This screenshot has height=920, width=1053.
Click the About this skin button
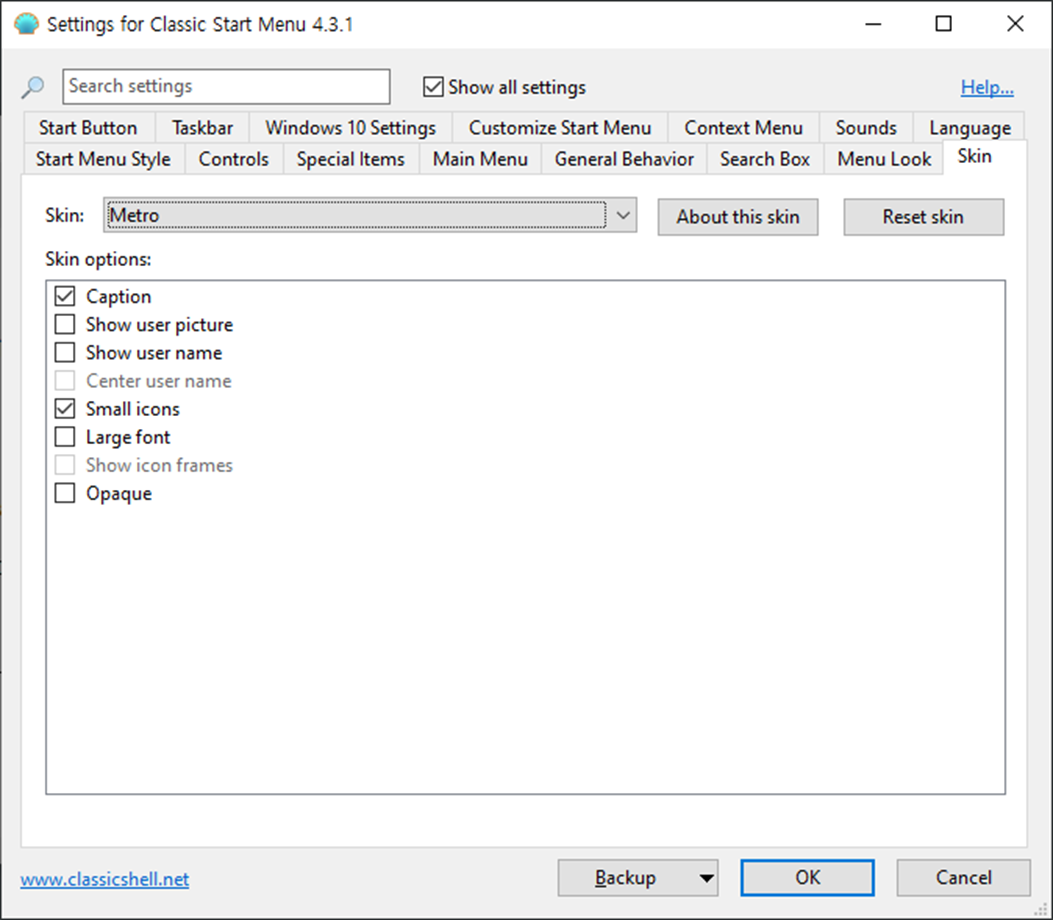pyautogui.click(x=737, y=217)
